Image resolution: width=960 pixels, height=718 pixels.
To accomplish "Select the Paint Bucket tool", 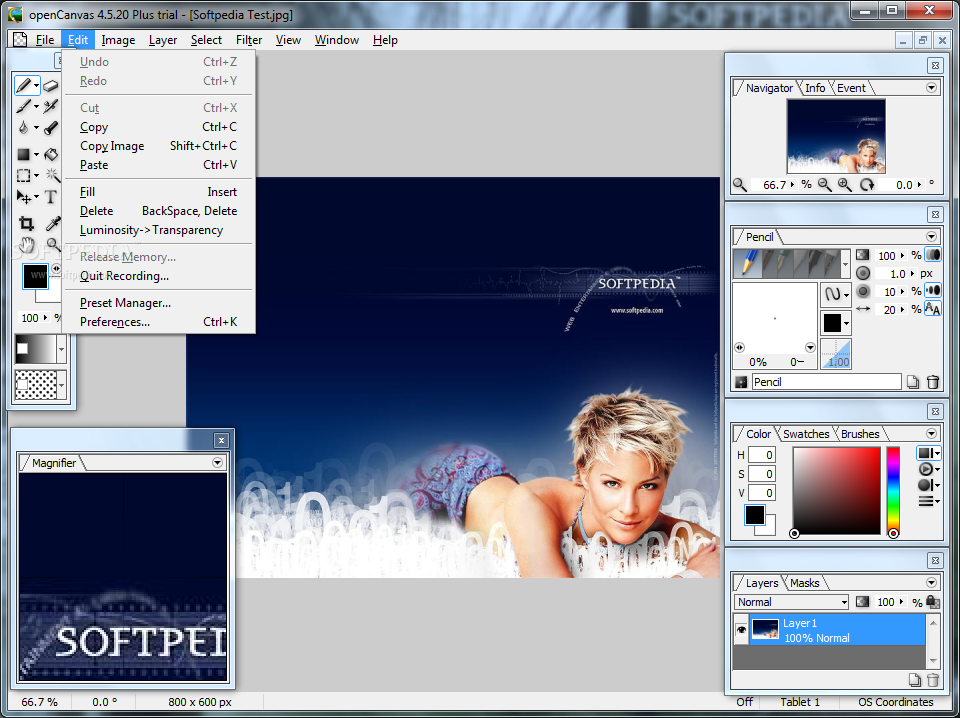I will 51,154.
